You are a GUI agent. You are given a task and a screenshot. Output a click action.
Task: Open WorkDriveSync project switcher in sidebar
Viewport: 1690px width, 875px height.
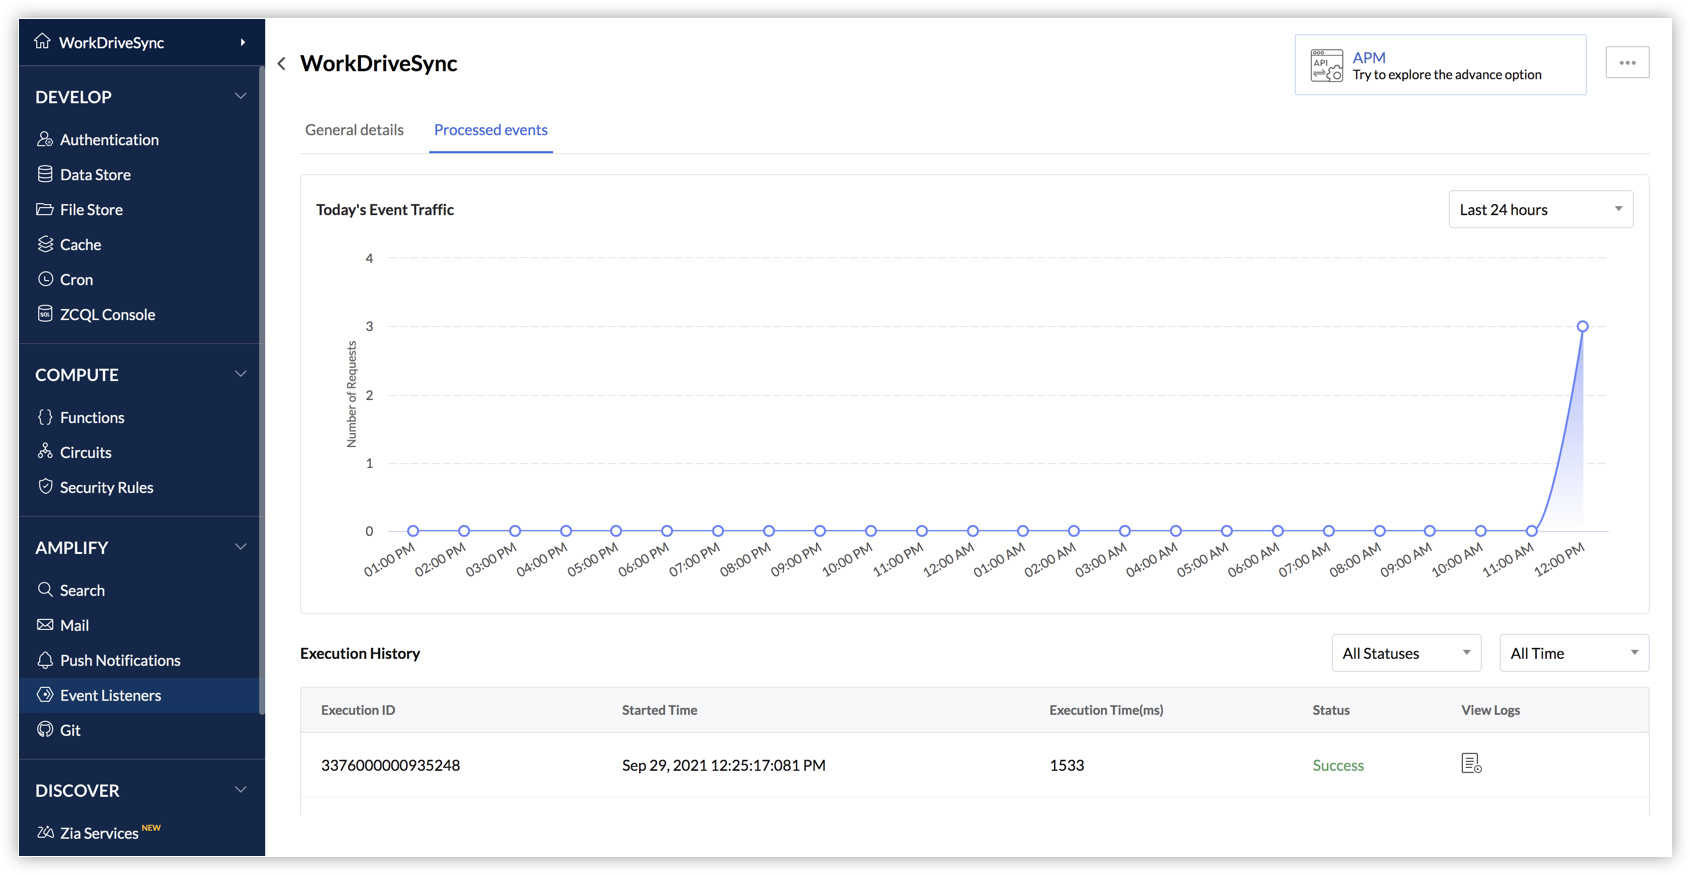click(140, 43)
